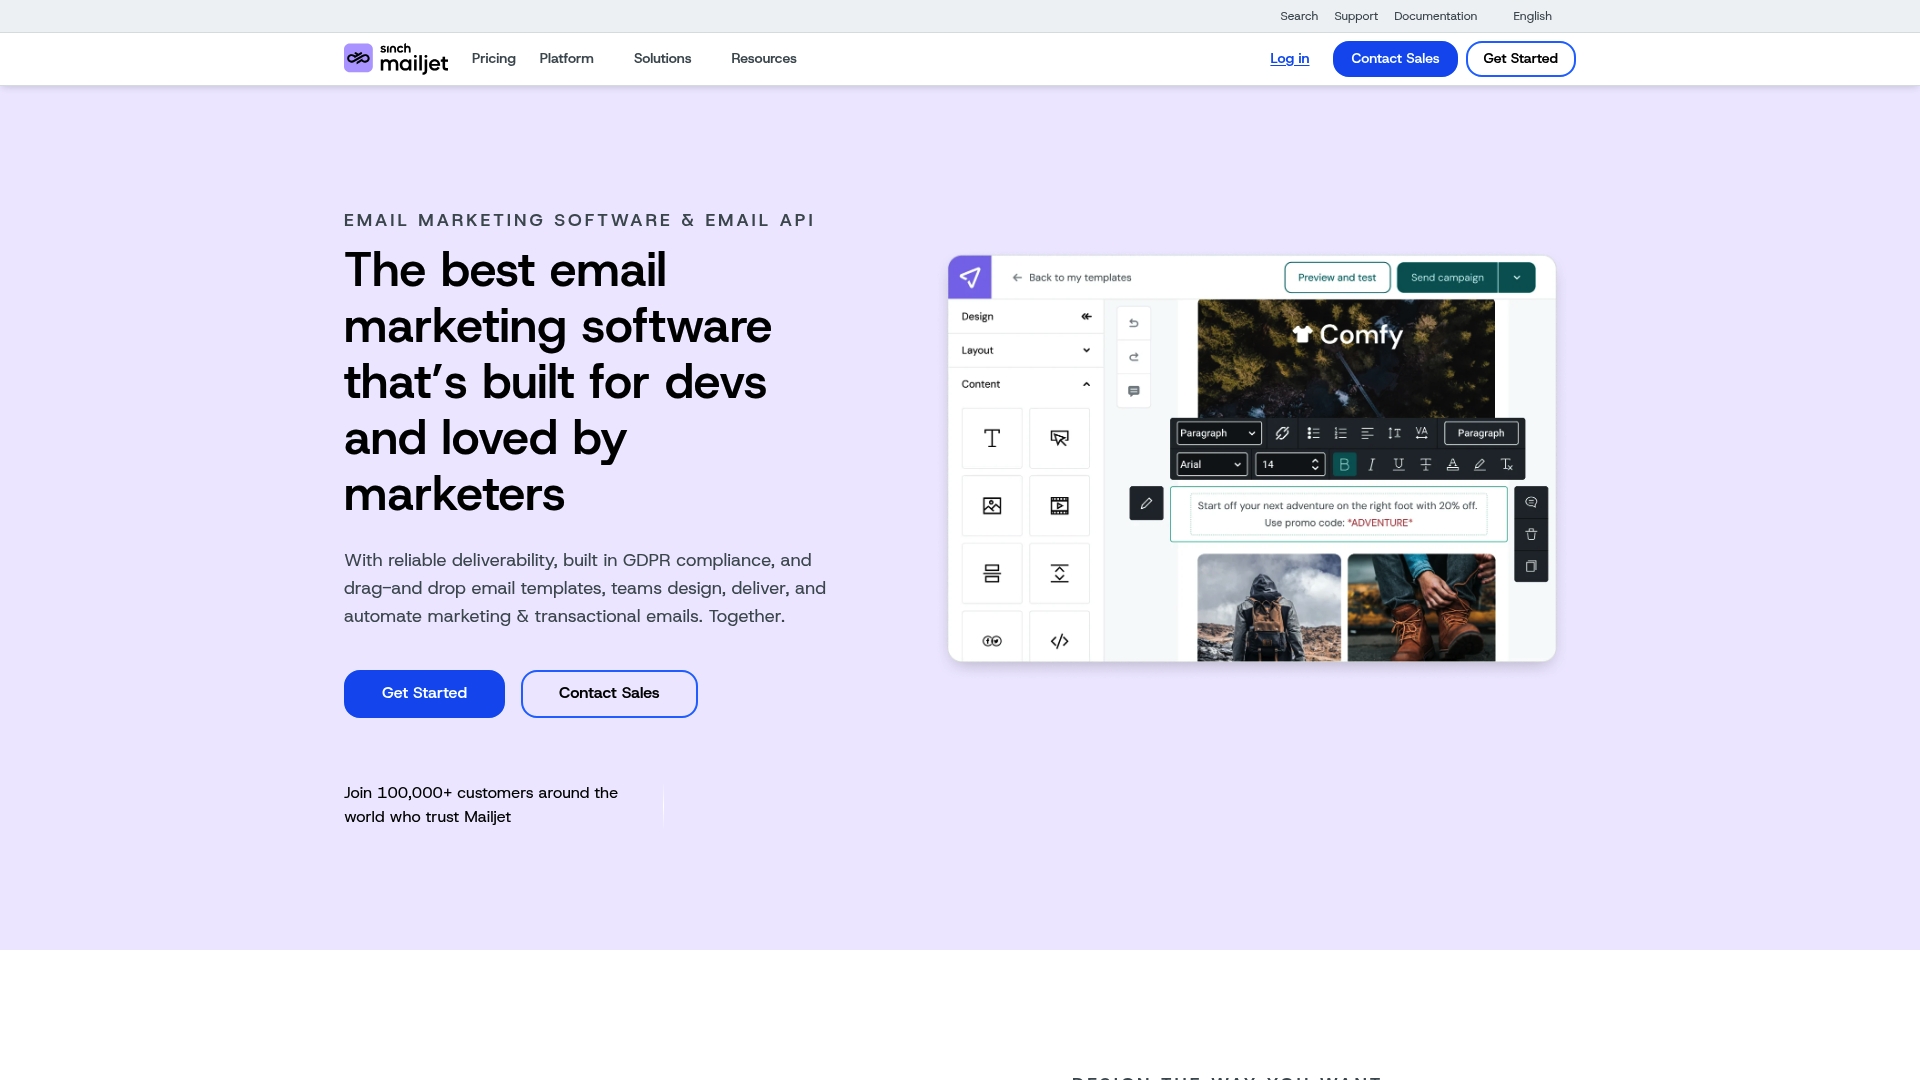
Task: Toggle bold formatting off
Action: (x=1344, y=464)
